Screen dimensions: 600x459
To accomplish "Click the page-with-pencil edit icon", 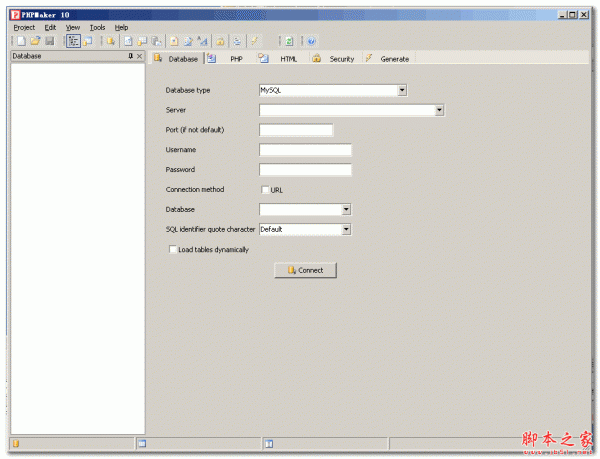I will point(188,41).
